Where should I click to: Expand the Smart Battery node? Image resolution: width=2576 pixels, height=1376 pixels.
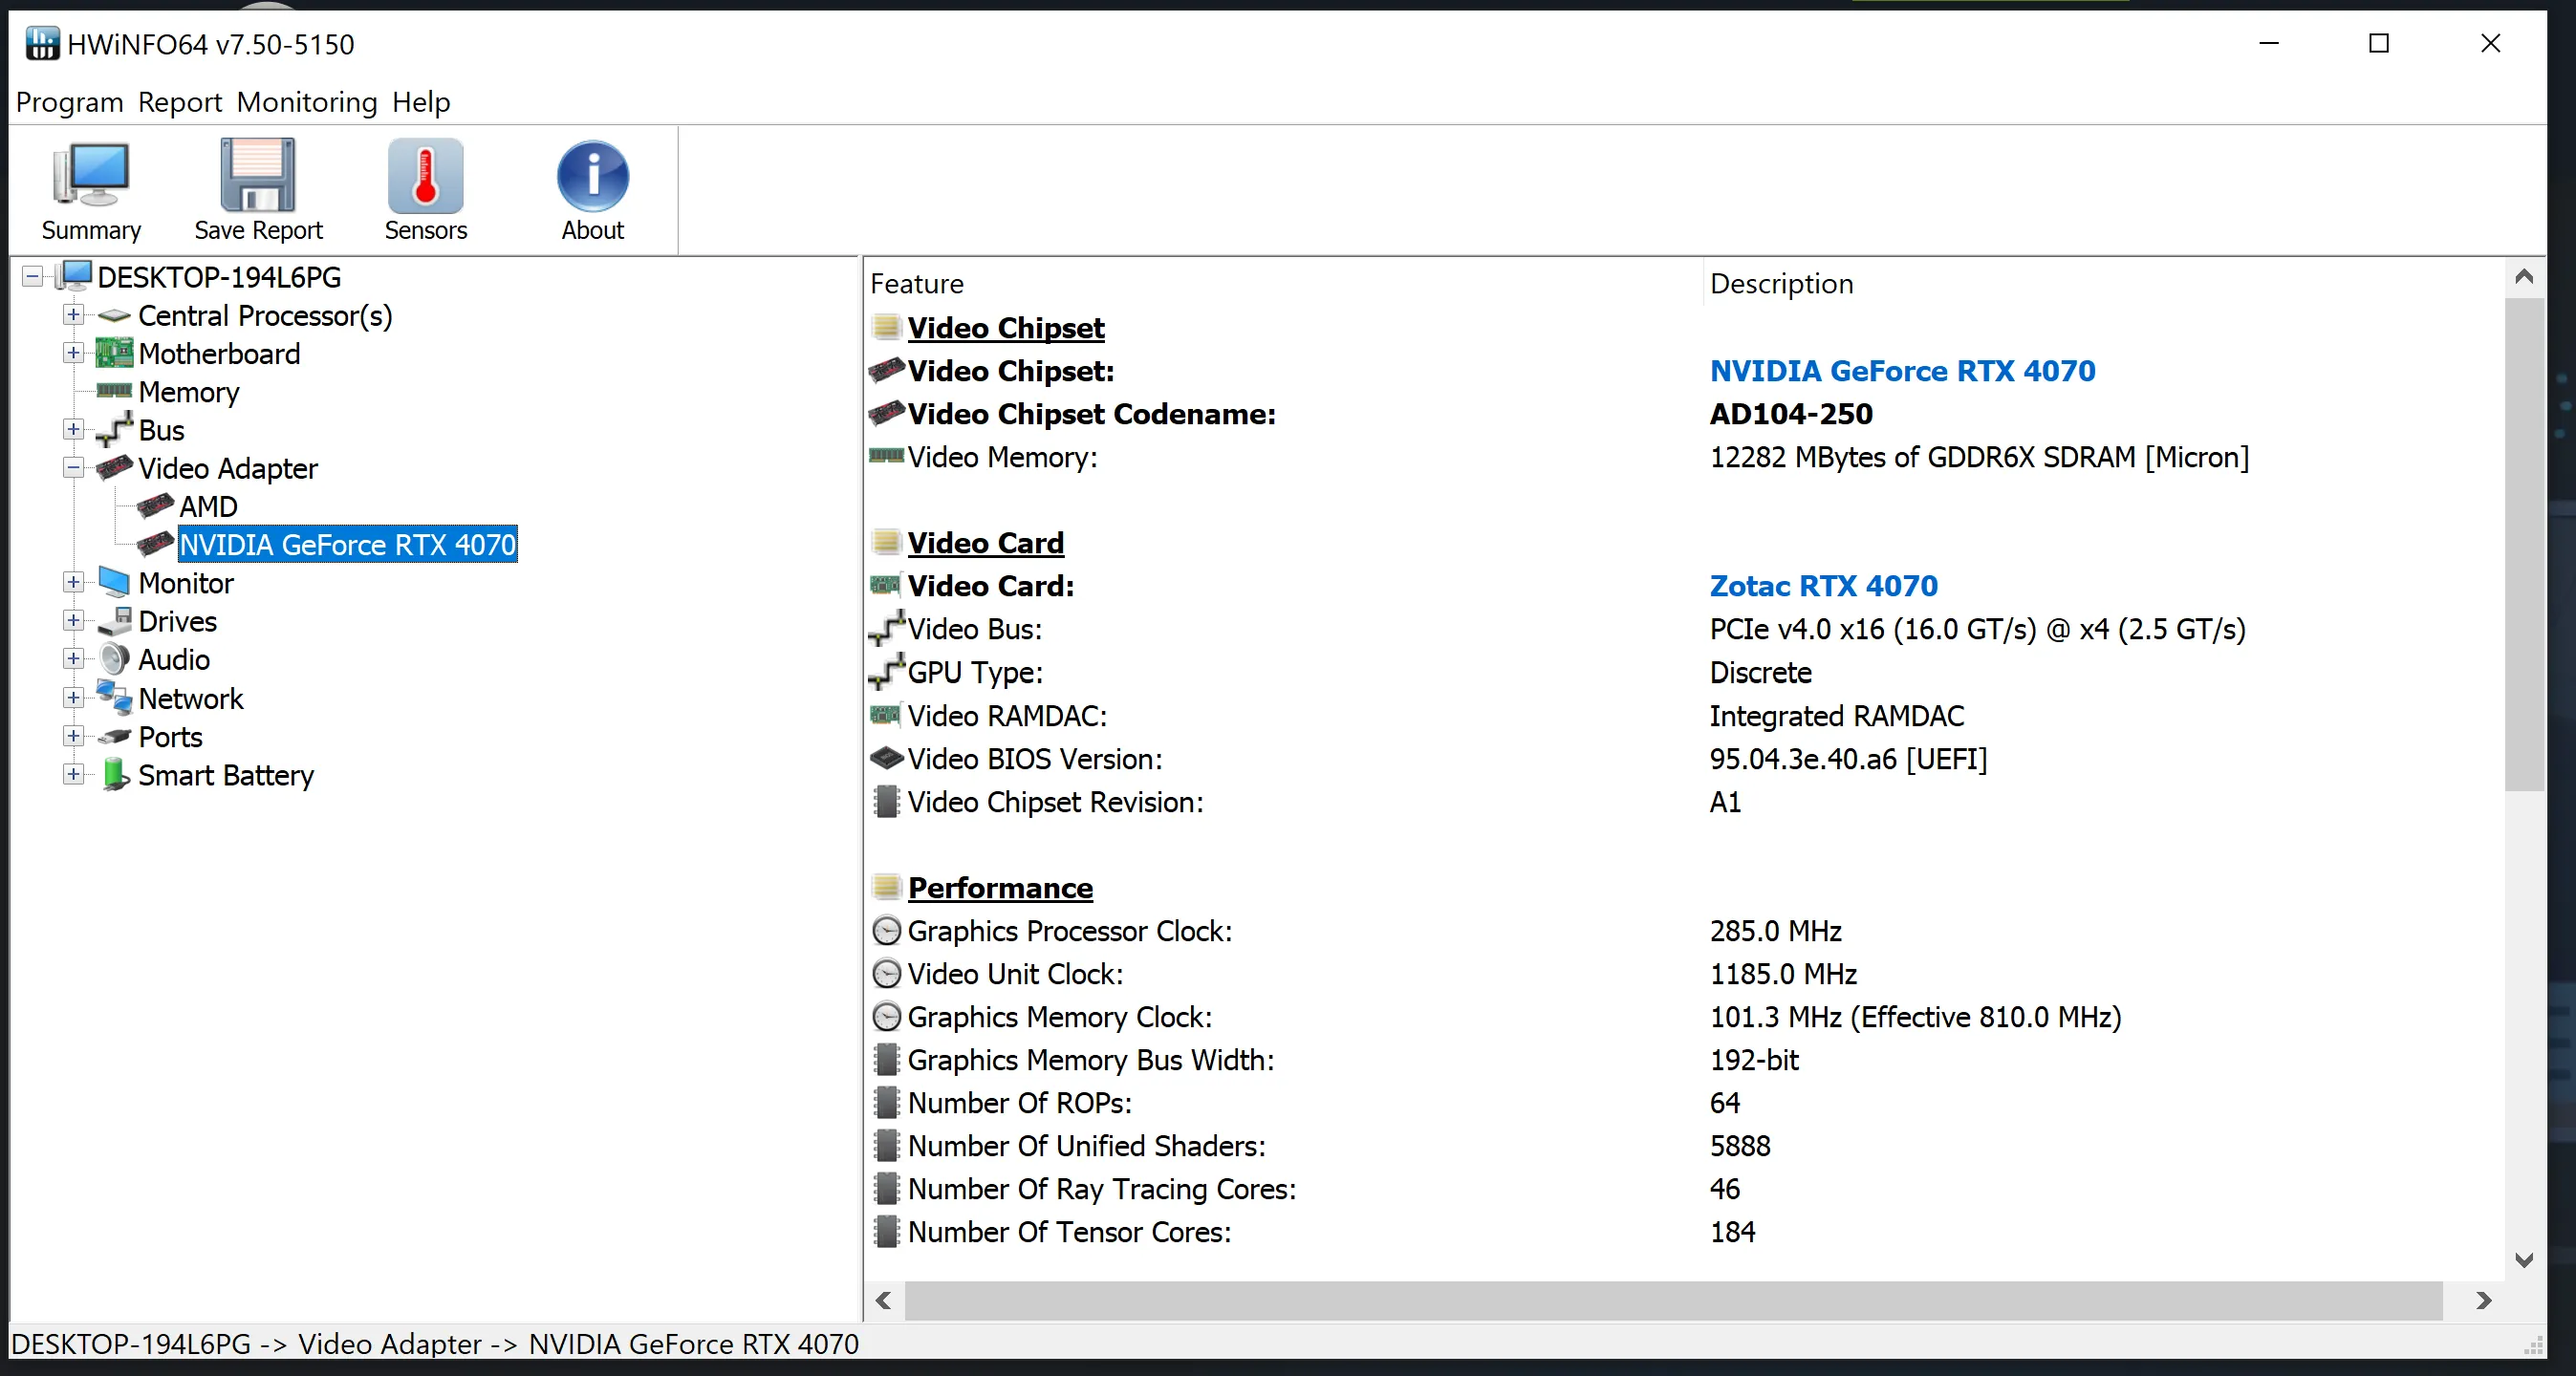[x=73, y=775]
